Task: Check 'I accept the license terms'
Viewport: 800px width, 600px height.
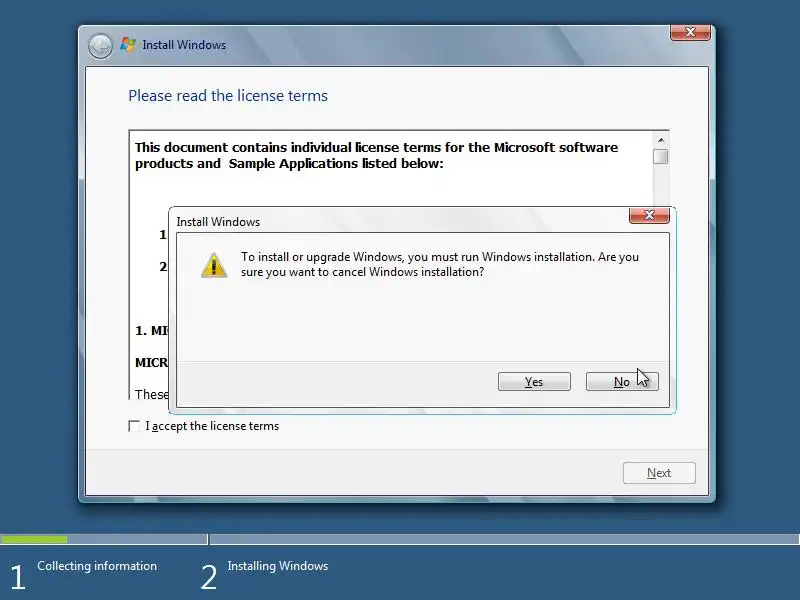Action: pos(134,426)
